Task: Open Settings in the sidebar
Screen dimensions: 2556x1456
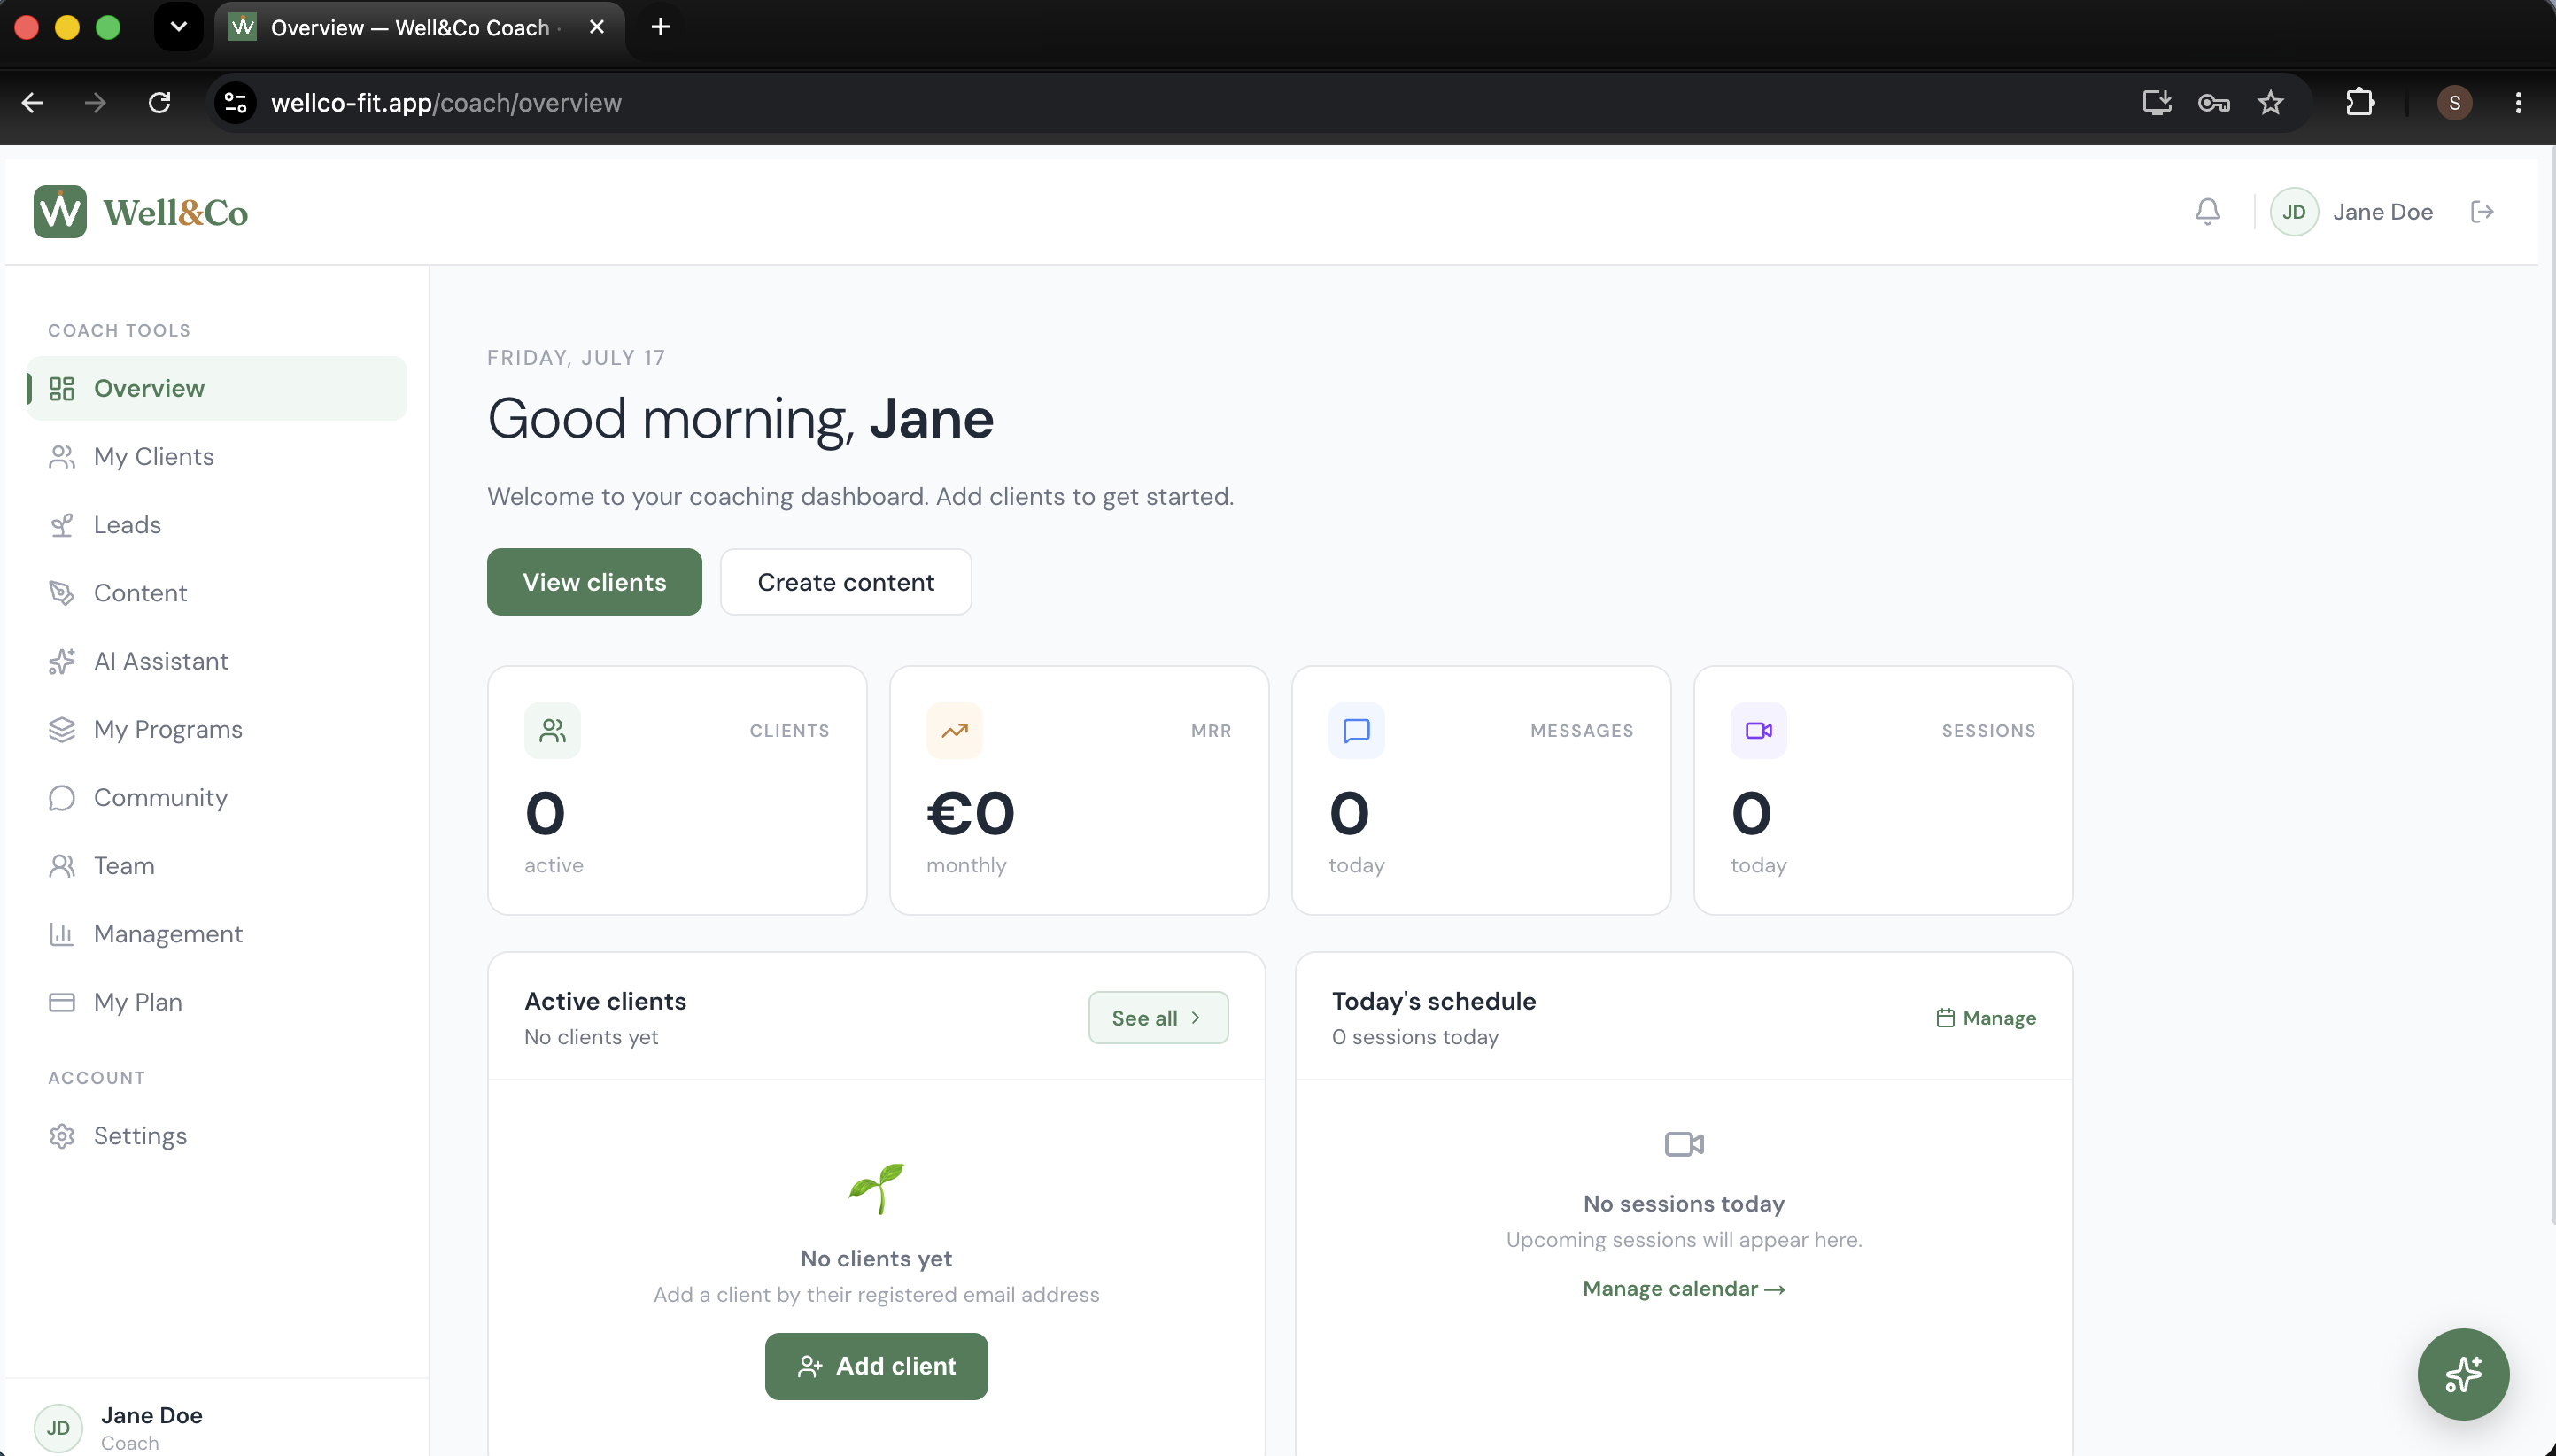Action: pyautogui.click(x=217, y=1136)
